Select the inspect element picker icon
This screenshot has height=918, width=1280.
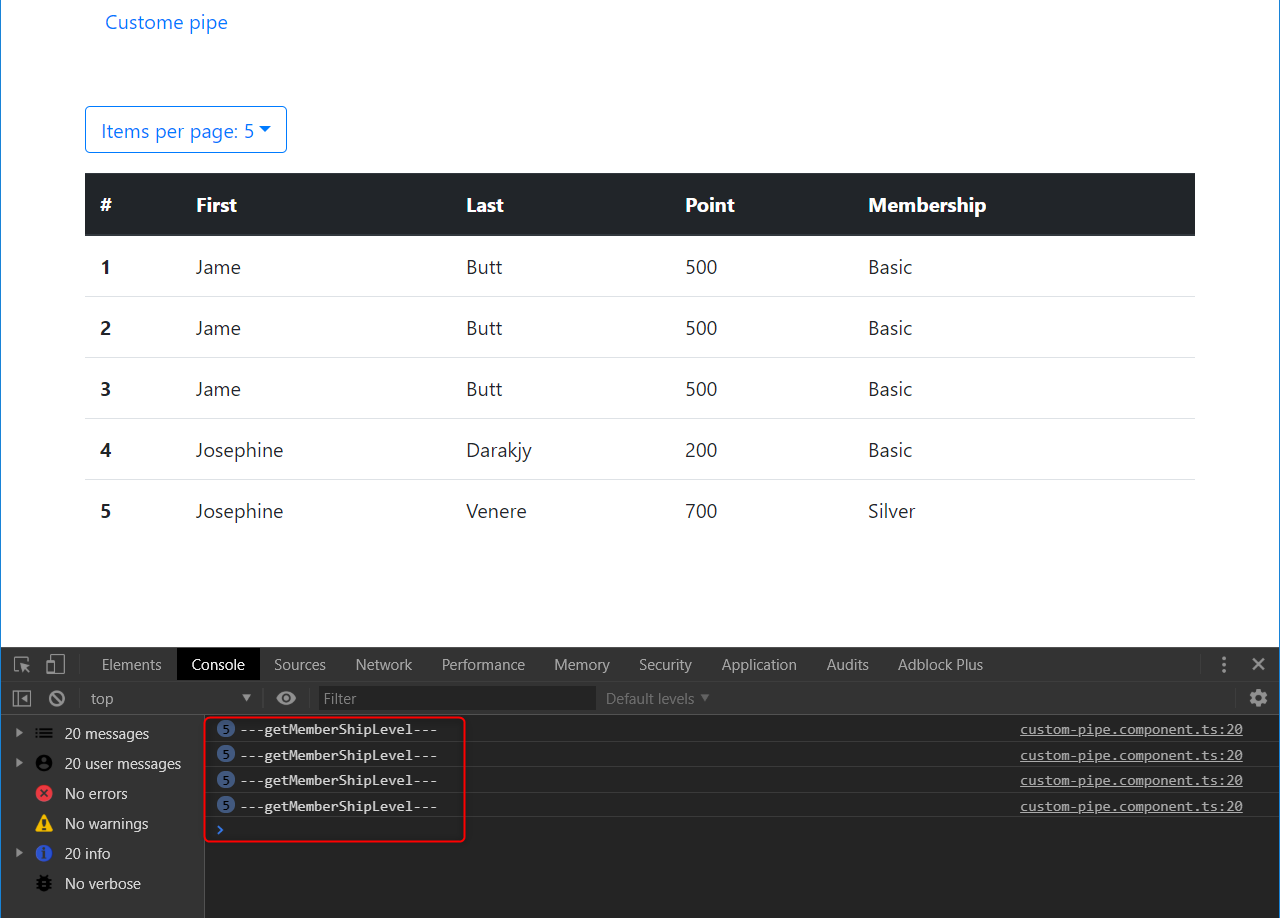pos(22,665)
